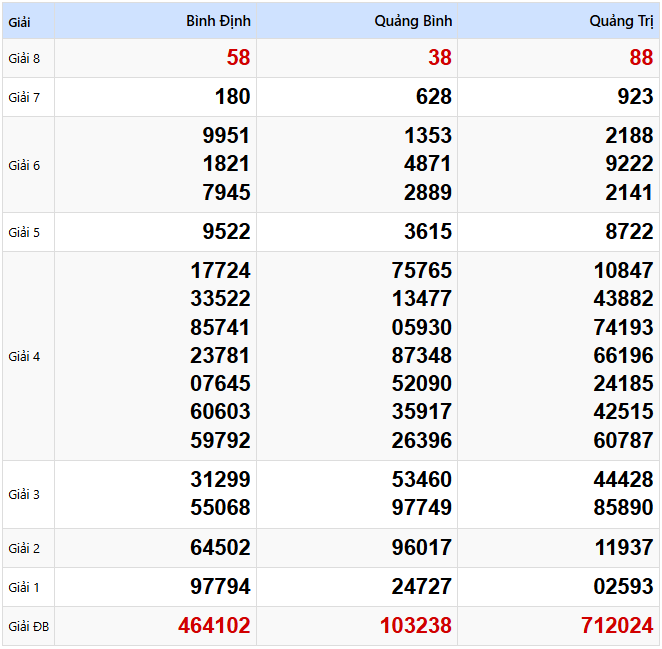Click special prize number 464102

tap(214, 626)
